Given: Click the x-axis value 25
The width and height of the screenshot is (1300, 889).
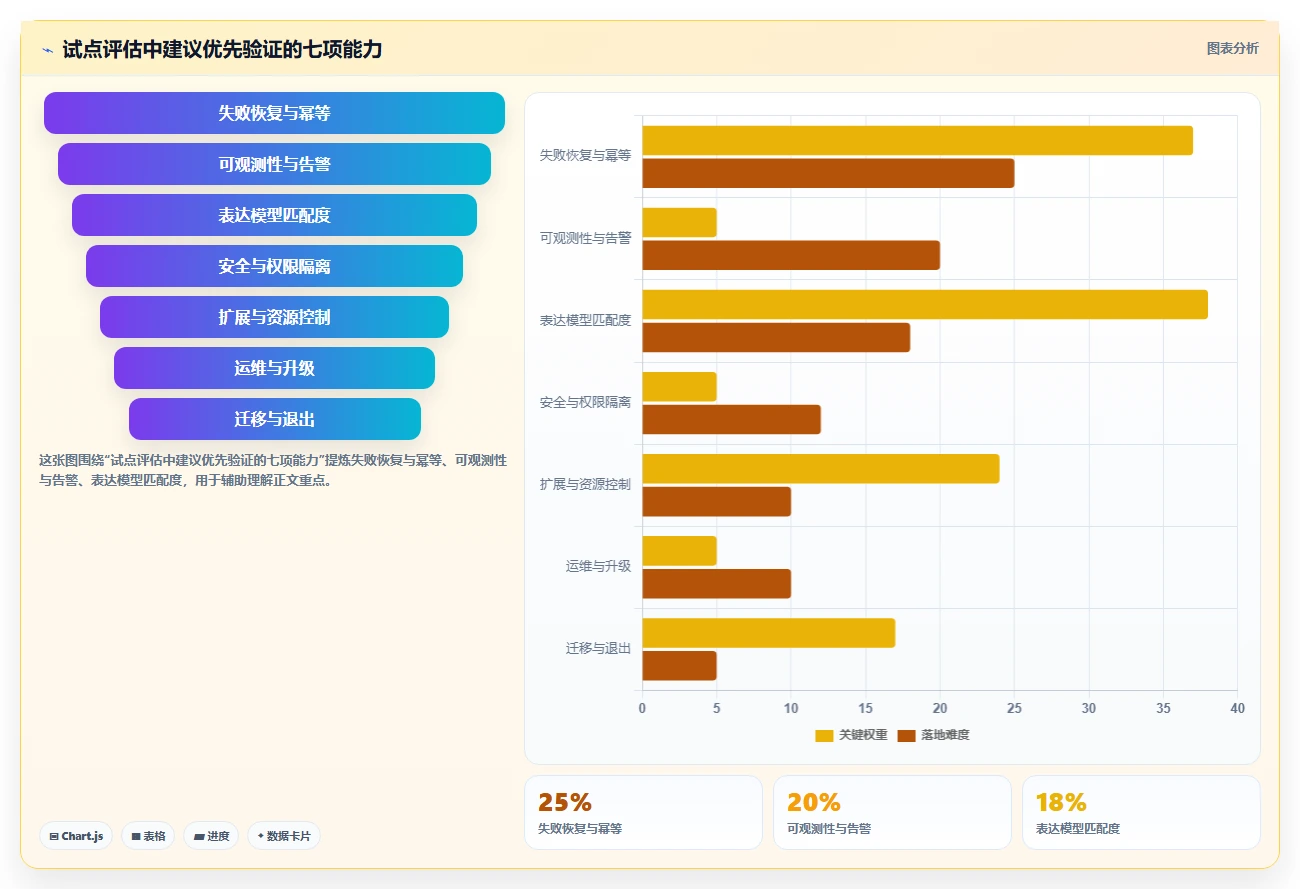Looking at the screenshot, I should [1014, 708].
